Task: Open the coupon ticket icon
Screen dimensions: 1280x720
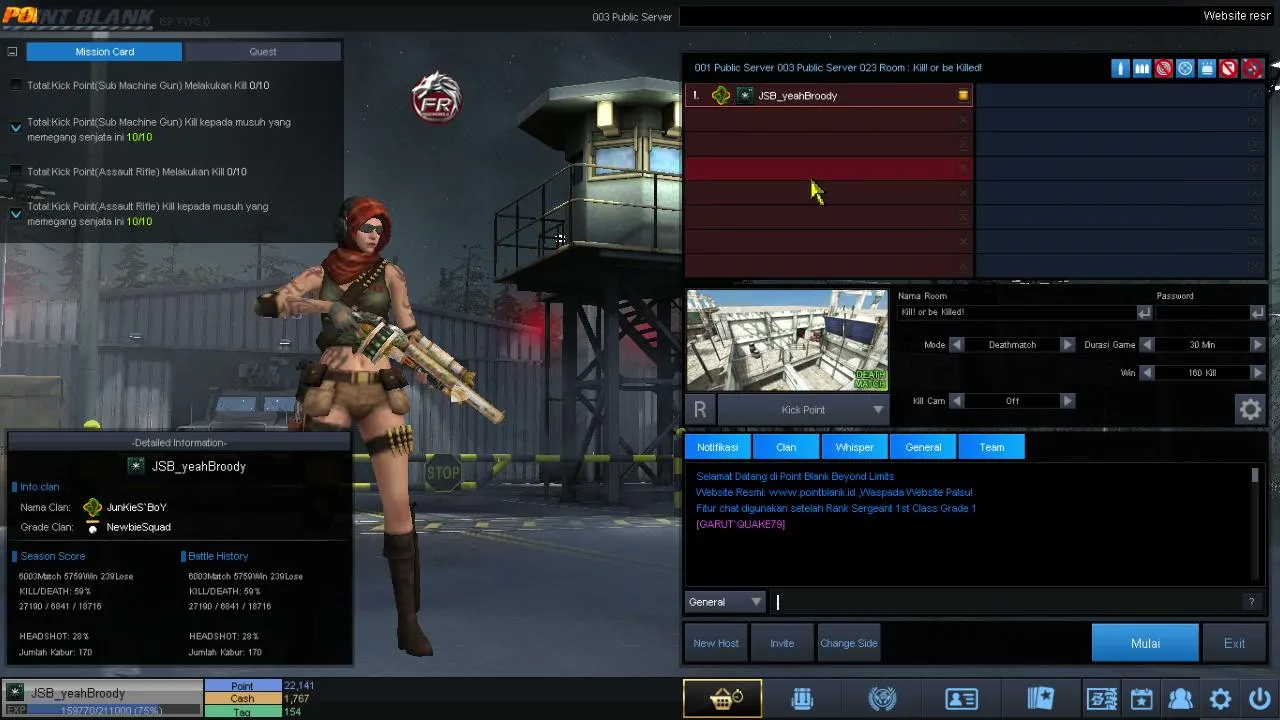Action: pos(1101,699)
